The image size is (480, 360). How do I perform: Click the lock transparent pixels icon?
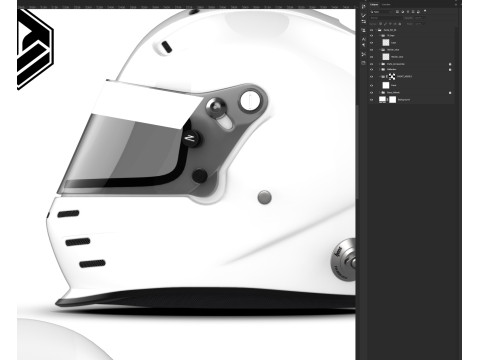(x=381, y=24)
